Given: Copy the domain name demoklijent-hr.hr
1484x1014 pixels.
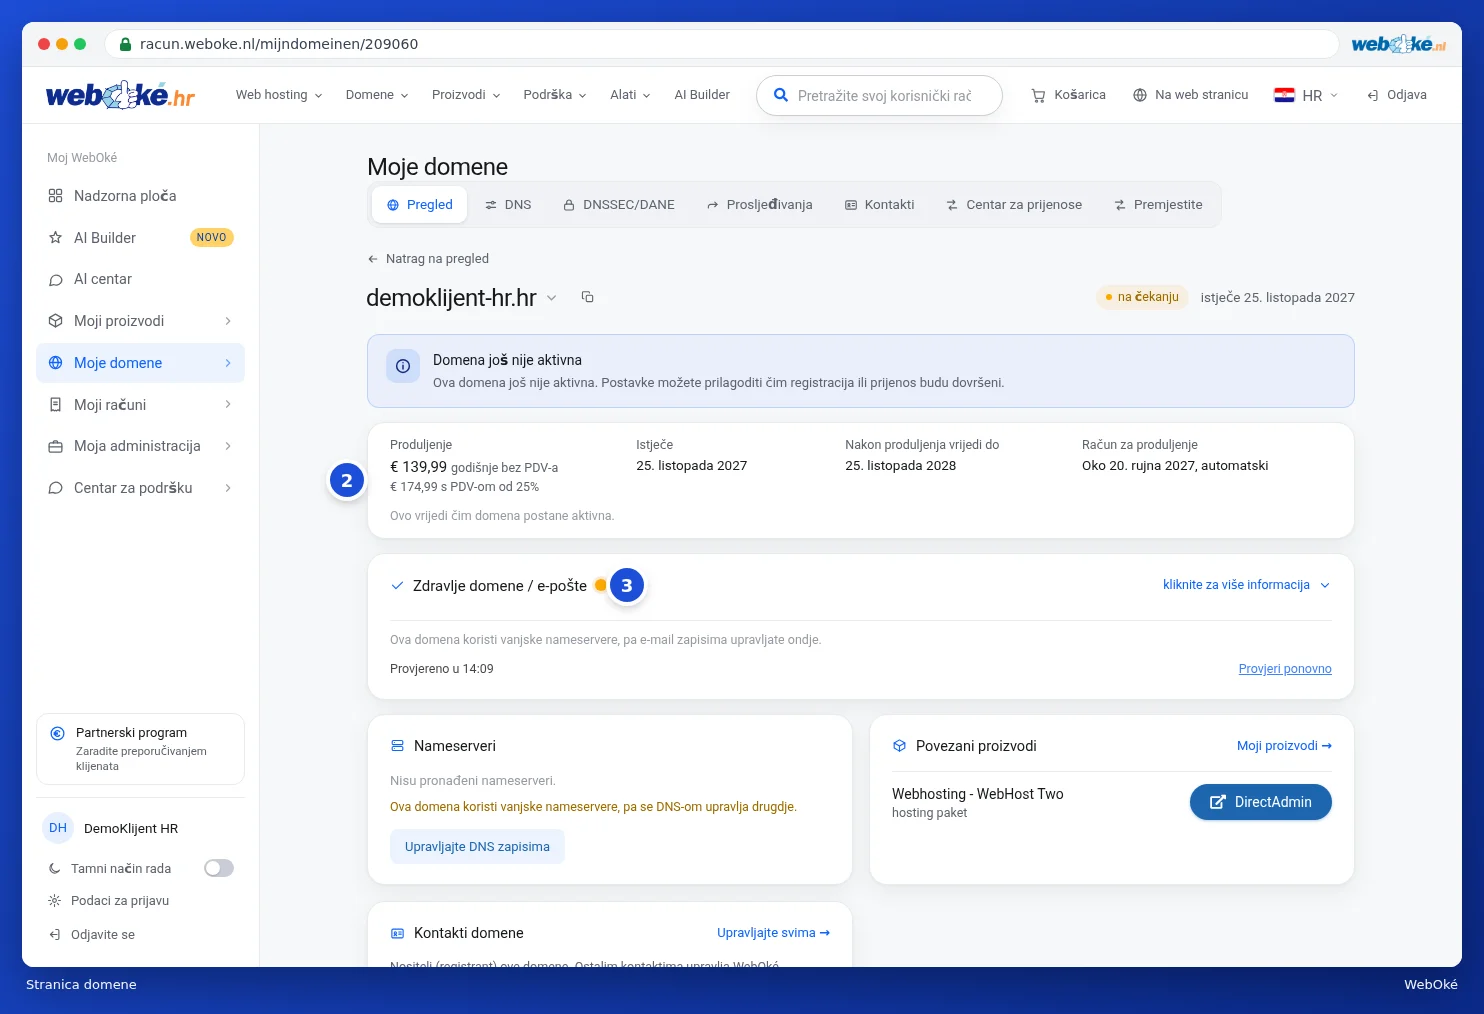Looking at the screenshot, I should tap(588, 297).
